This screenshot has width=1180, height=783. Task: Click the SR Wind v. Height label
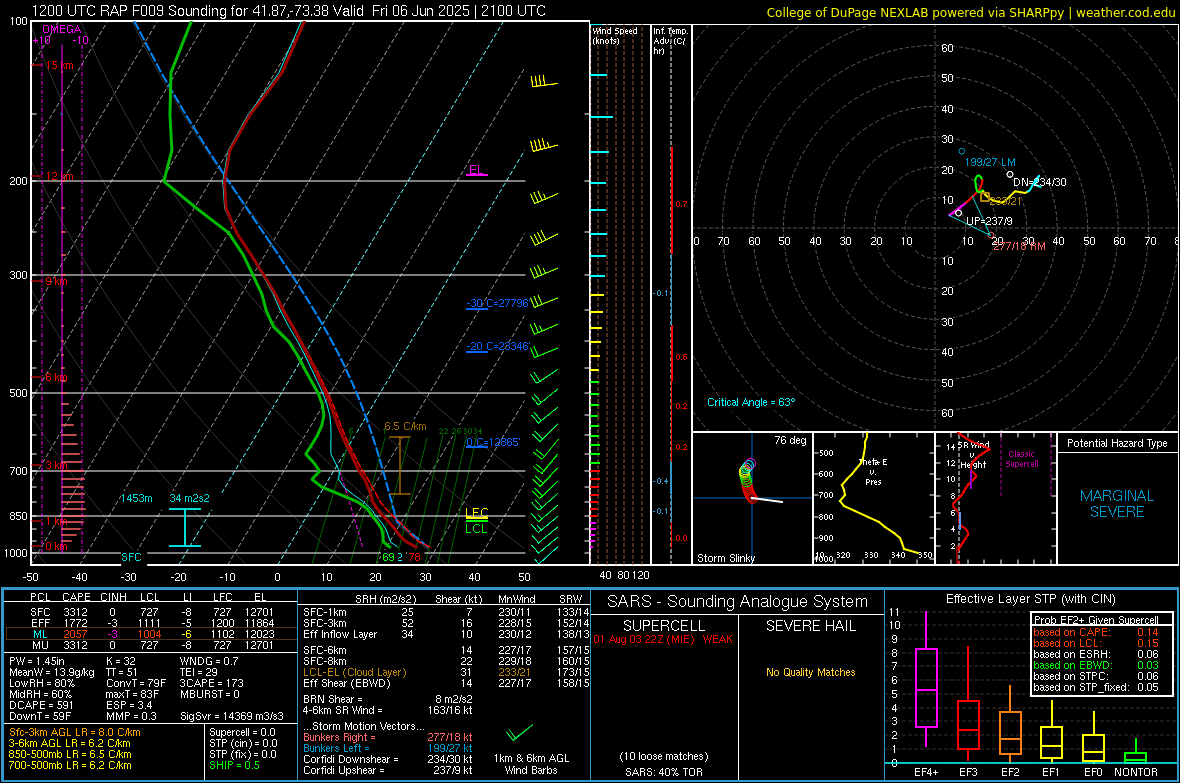[973, 455]
